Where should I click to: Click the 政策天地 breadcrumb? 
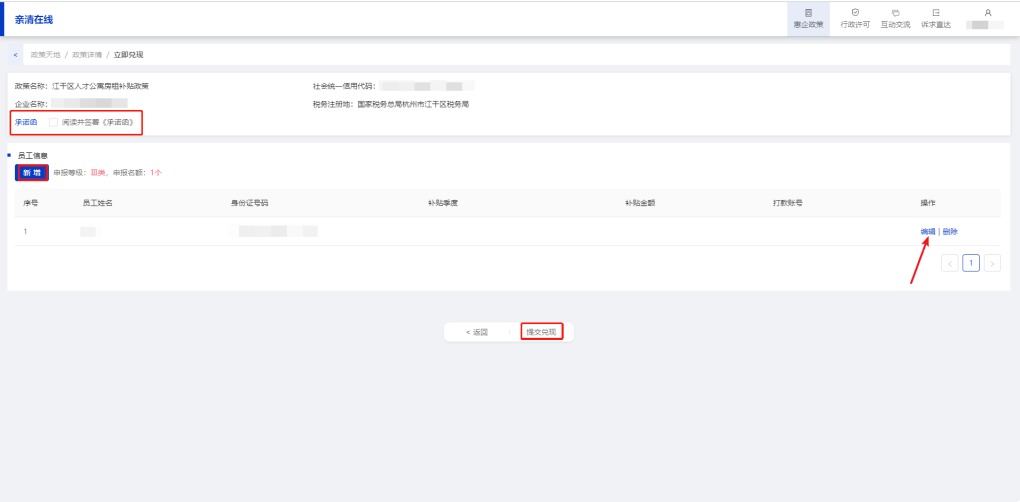(45, 54)
